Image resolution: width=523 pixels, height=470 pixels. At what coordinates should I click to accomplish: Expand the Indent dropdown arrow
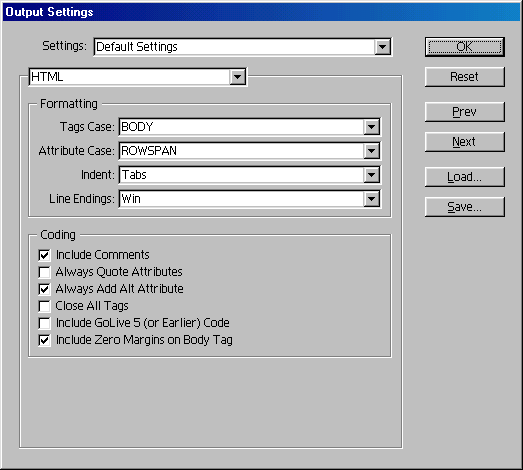371,175
